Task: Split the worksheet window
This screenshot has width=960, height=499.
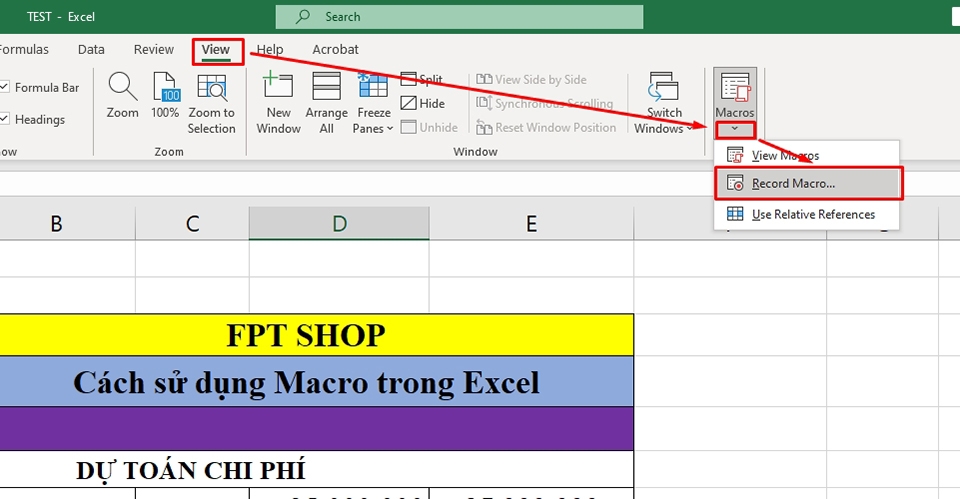Action: (x=421, y=79)
